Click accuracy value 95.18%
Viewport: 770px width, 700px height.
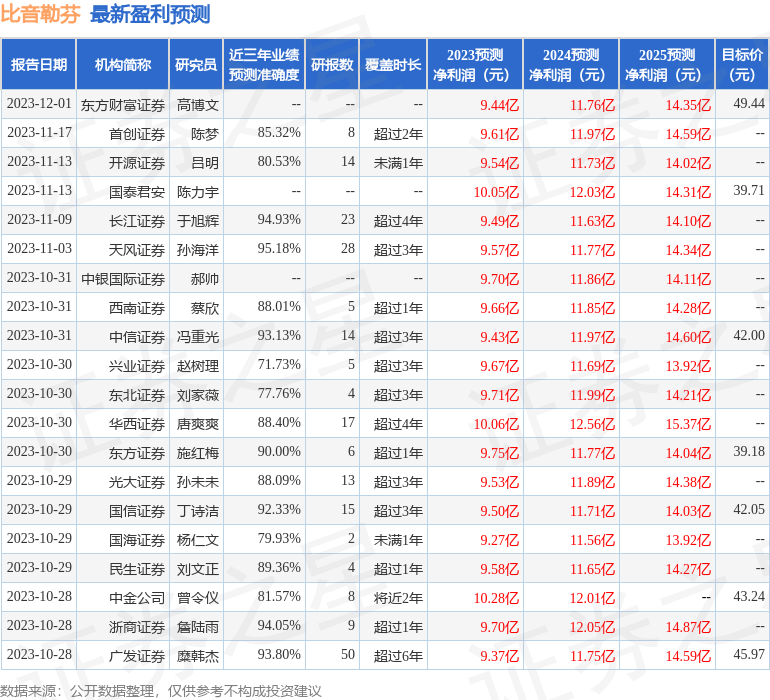[x=279, y=248]
